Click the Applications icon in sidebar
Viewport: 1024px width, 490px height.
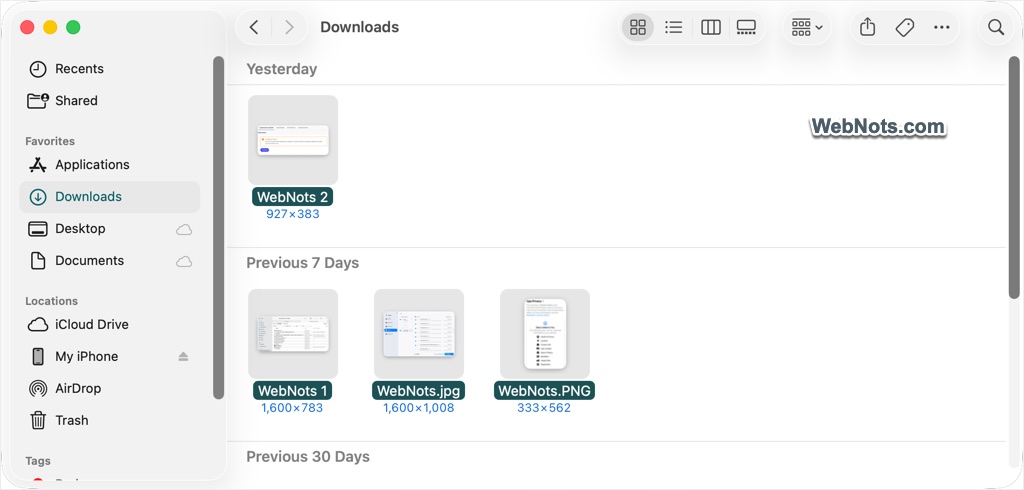point(38,165)
